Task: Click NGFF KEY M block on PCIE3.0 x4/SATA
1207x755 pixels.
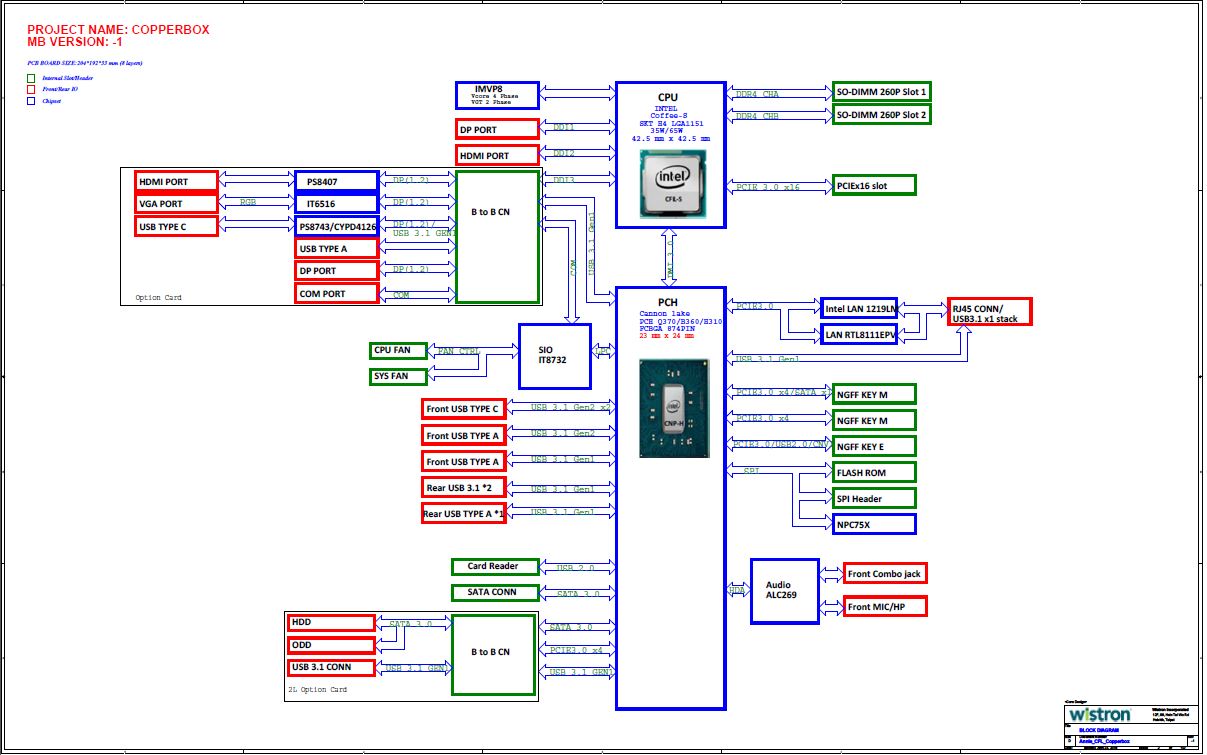Action: tap(874, 394)
